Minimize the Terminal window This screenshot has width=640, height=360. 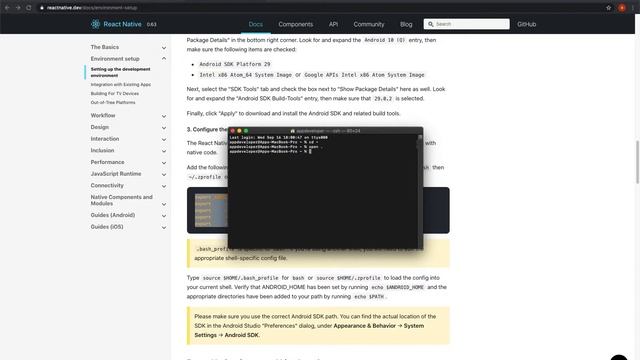239,131
